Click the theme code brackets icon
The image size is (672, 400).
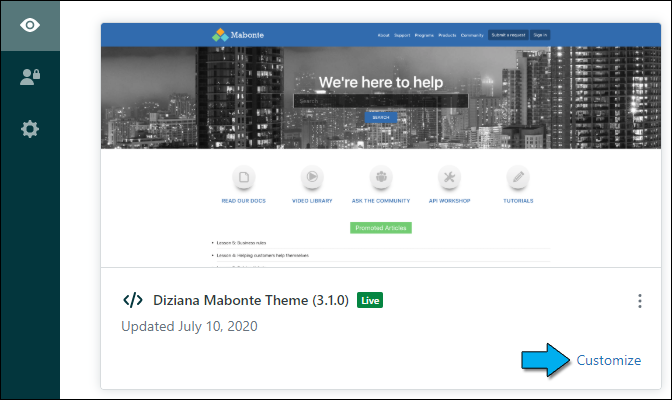pyautogui.click(x=132, y=300)
